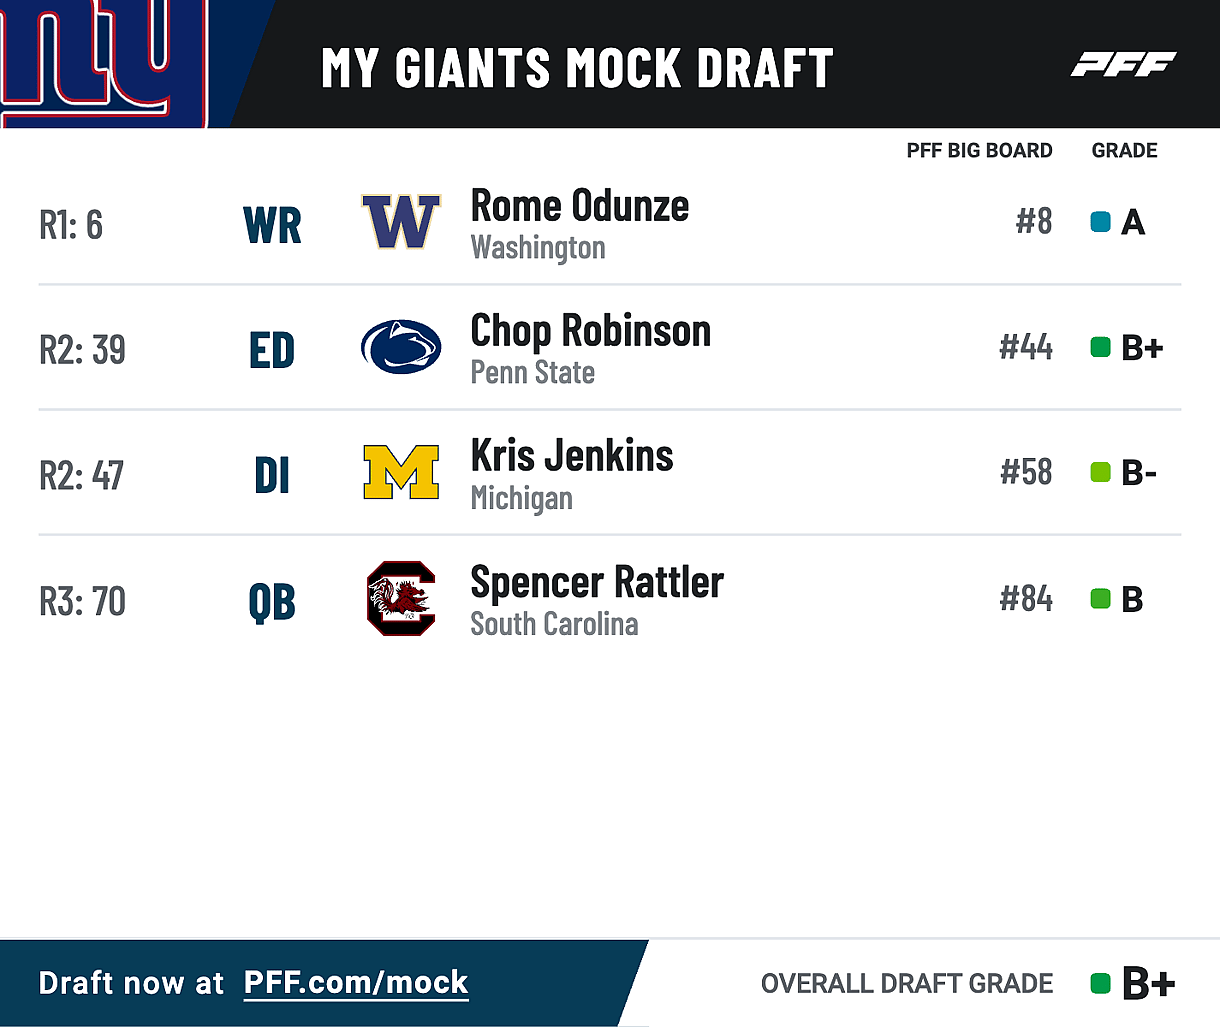Image resolution: width=1220 pixels, height=1027 pixels.
Task: Click the R1: 6 pick label
Action: coord(71,225)
